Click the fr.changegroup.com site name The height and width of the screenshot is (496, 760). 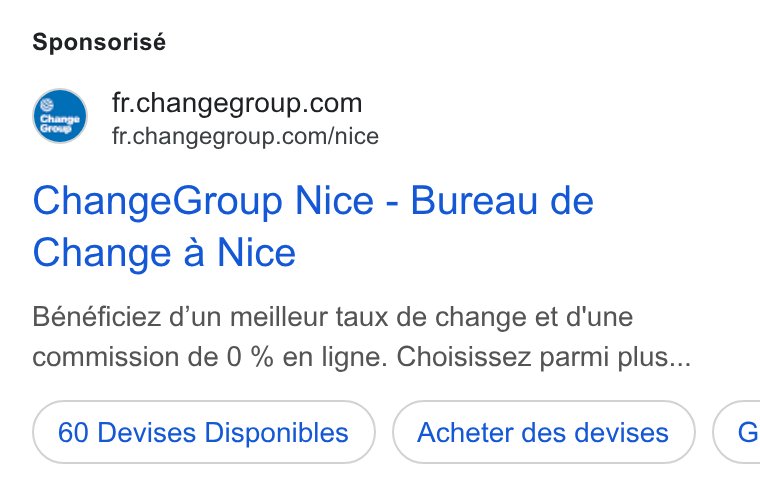click(x=237, y=103)
